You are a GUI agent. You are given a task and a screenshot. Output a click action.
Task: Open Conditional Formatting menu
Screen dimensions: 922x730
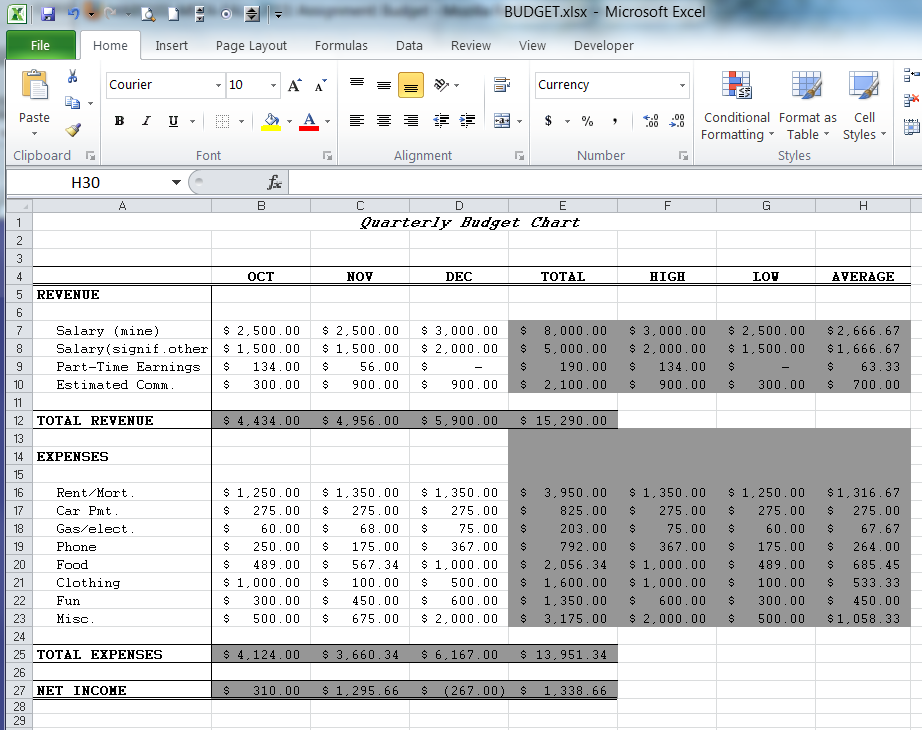pyautogui.click(x=737, y=105)
